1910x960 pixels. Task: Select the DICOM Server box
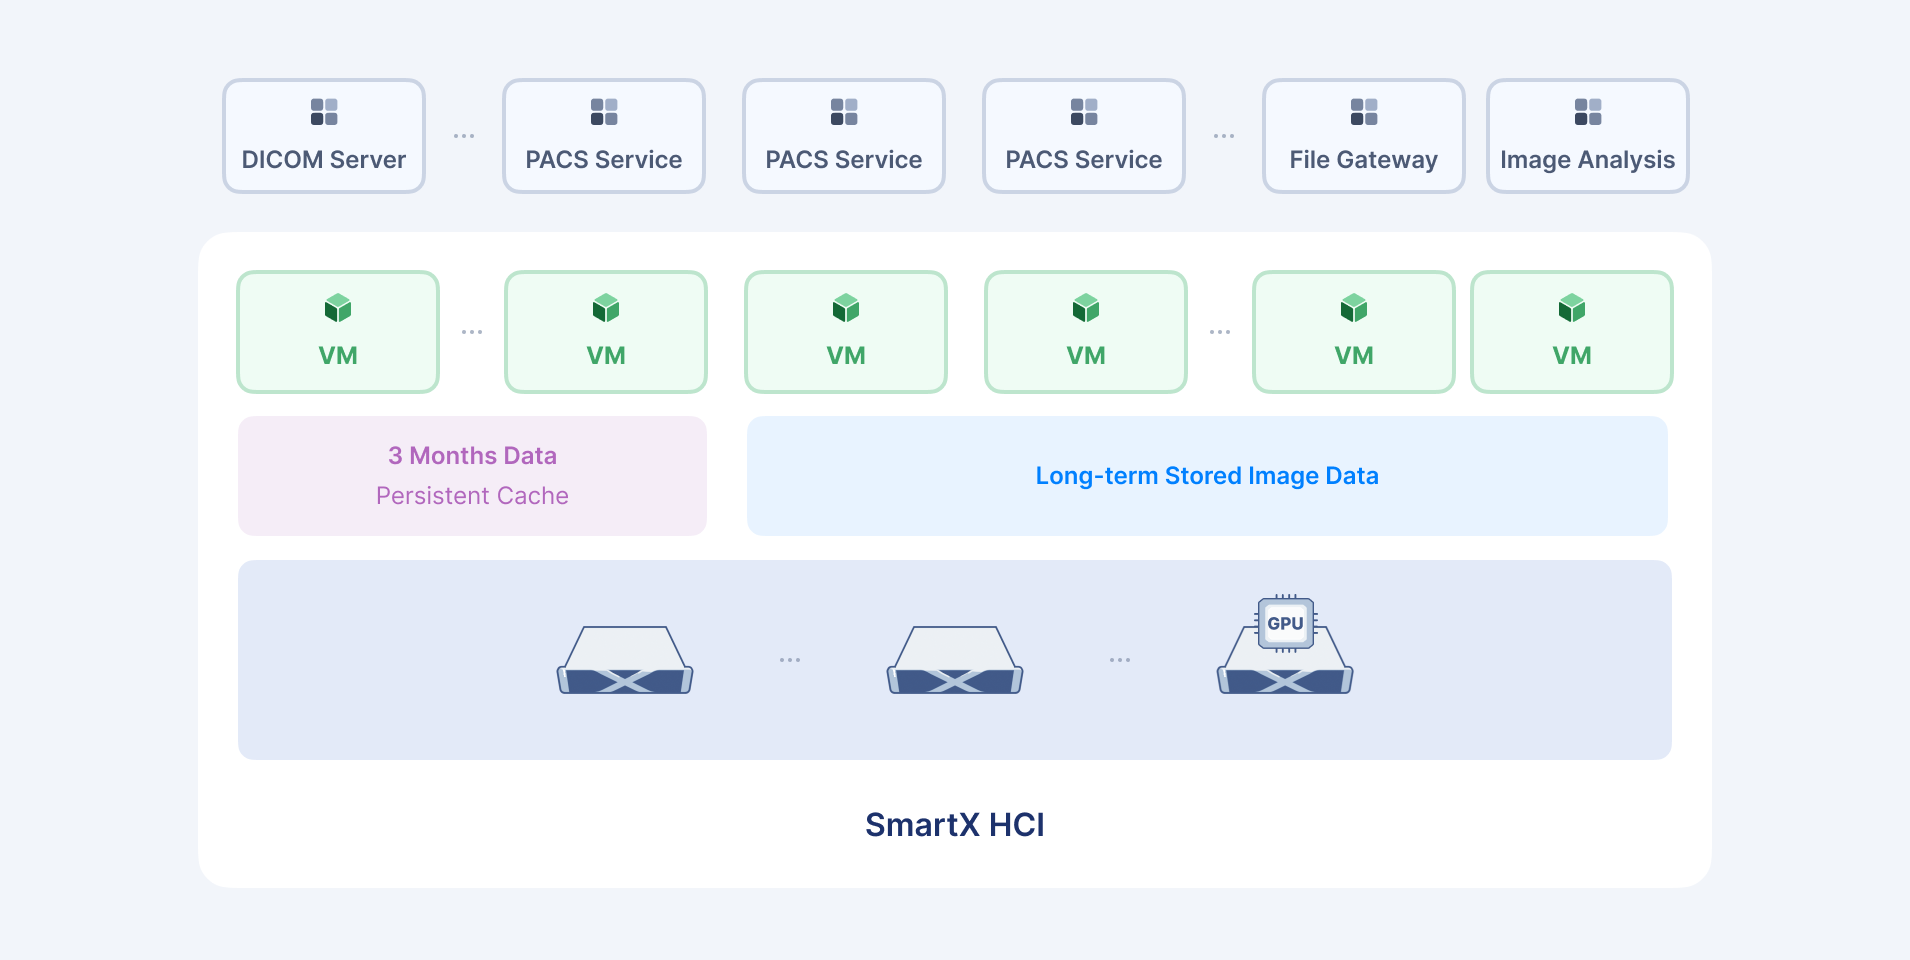[324, 137]
